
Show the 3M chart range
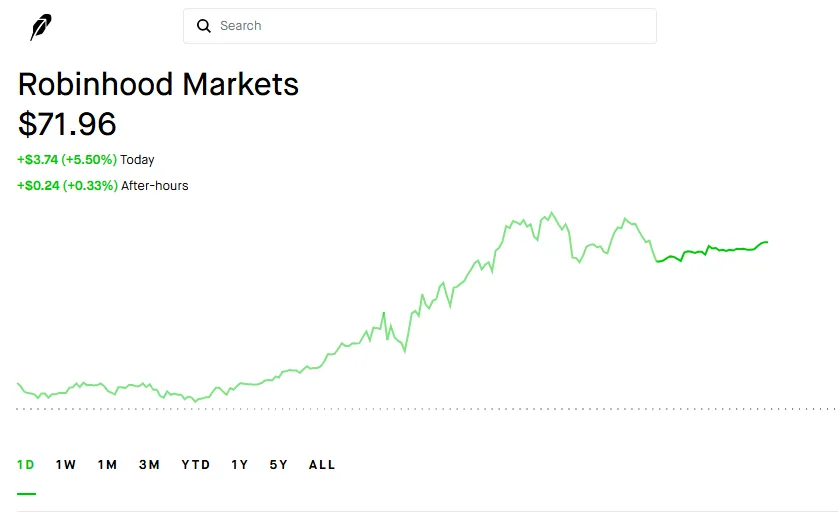(149, 464)
